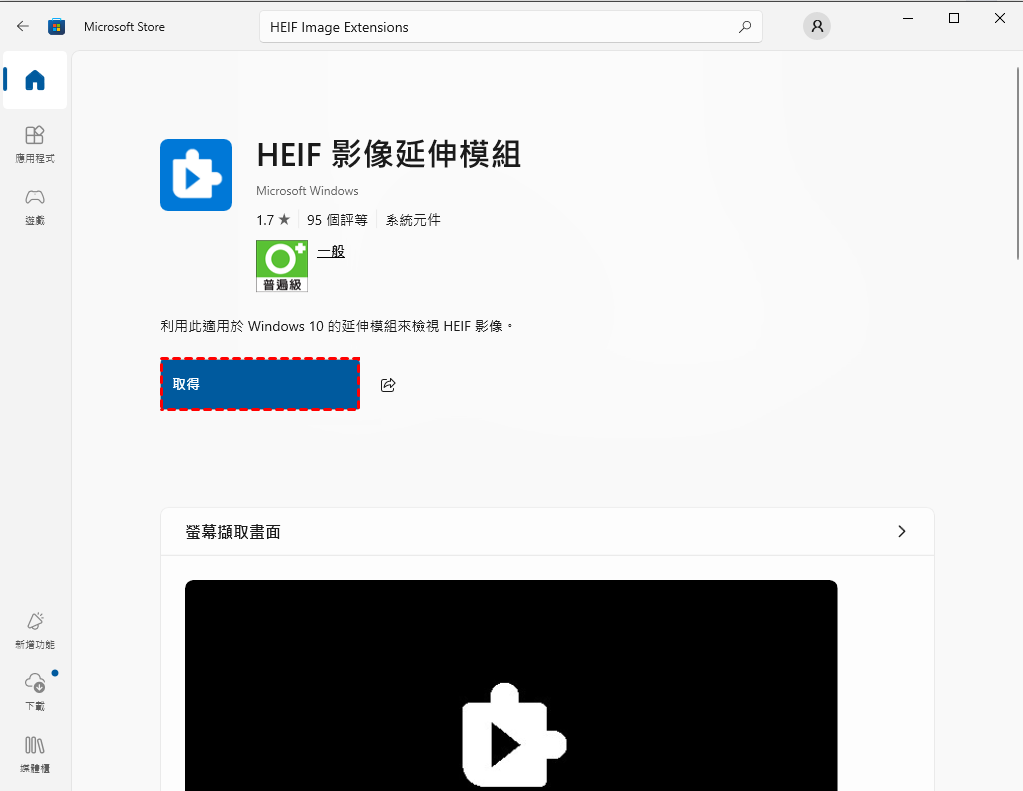This screenshot has height=791, width=1023.
Task: Click the 95 個評等 ratings count
Action: 337,220
